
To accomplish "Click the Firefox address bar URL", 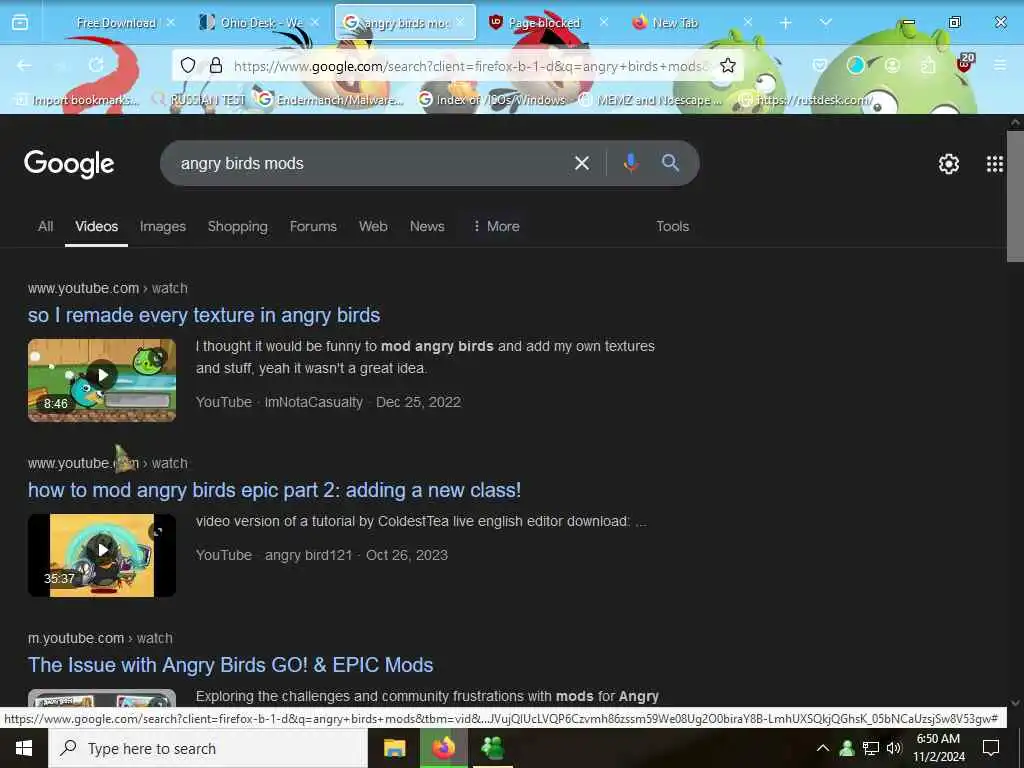I will [x=470, y=65].
